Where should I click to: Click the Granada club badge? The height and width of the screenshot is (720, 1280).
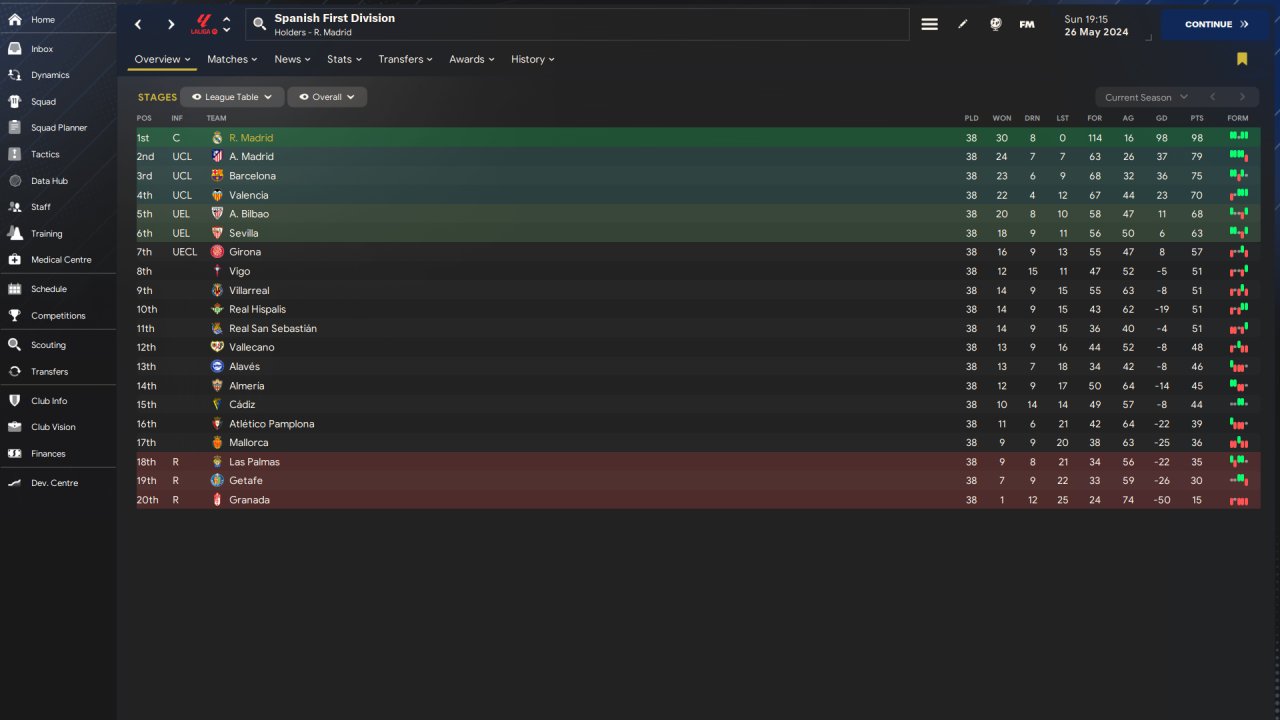click(217, 500)
